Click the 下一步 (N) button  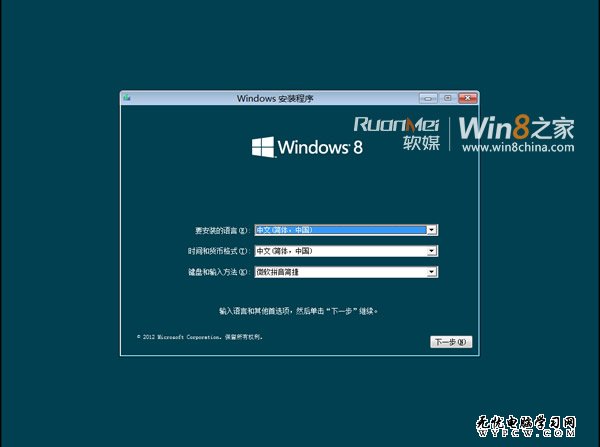tap(451, 342)
